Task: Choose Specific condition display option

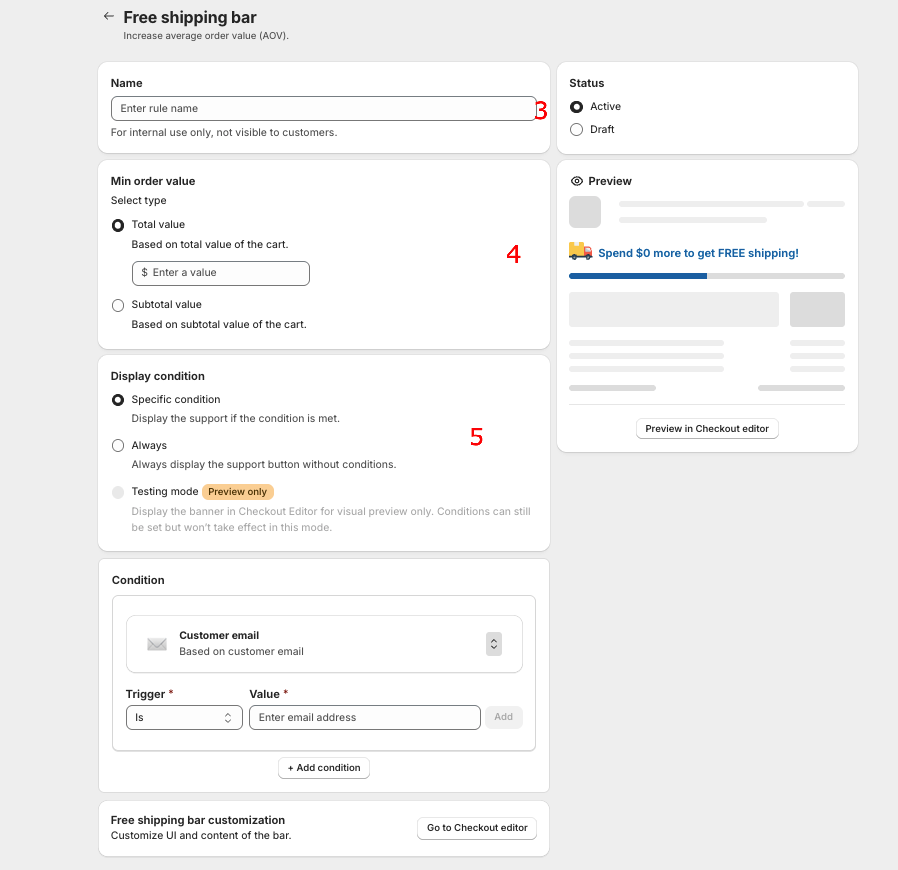Action: pos(118,400)
